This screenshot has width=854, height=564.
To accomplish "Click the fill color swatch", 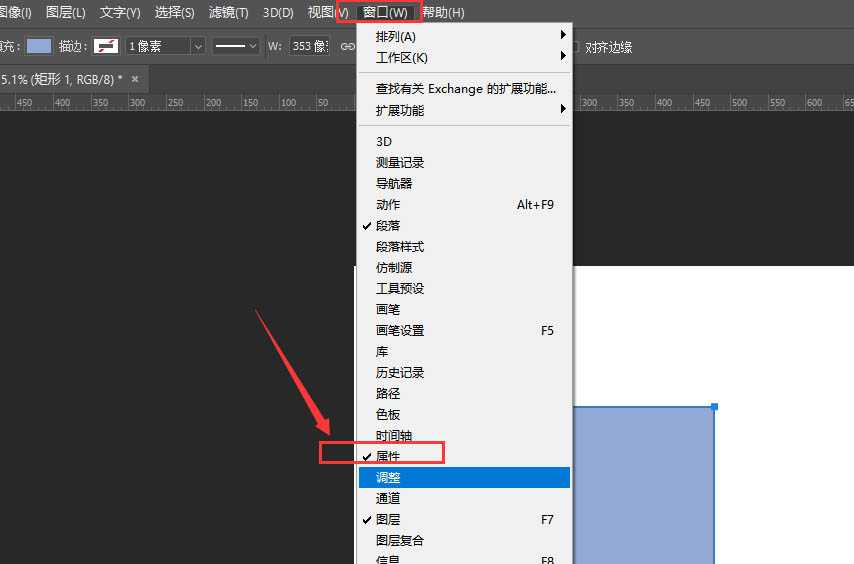I will 39,46.
